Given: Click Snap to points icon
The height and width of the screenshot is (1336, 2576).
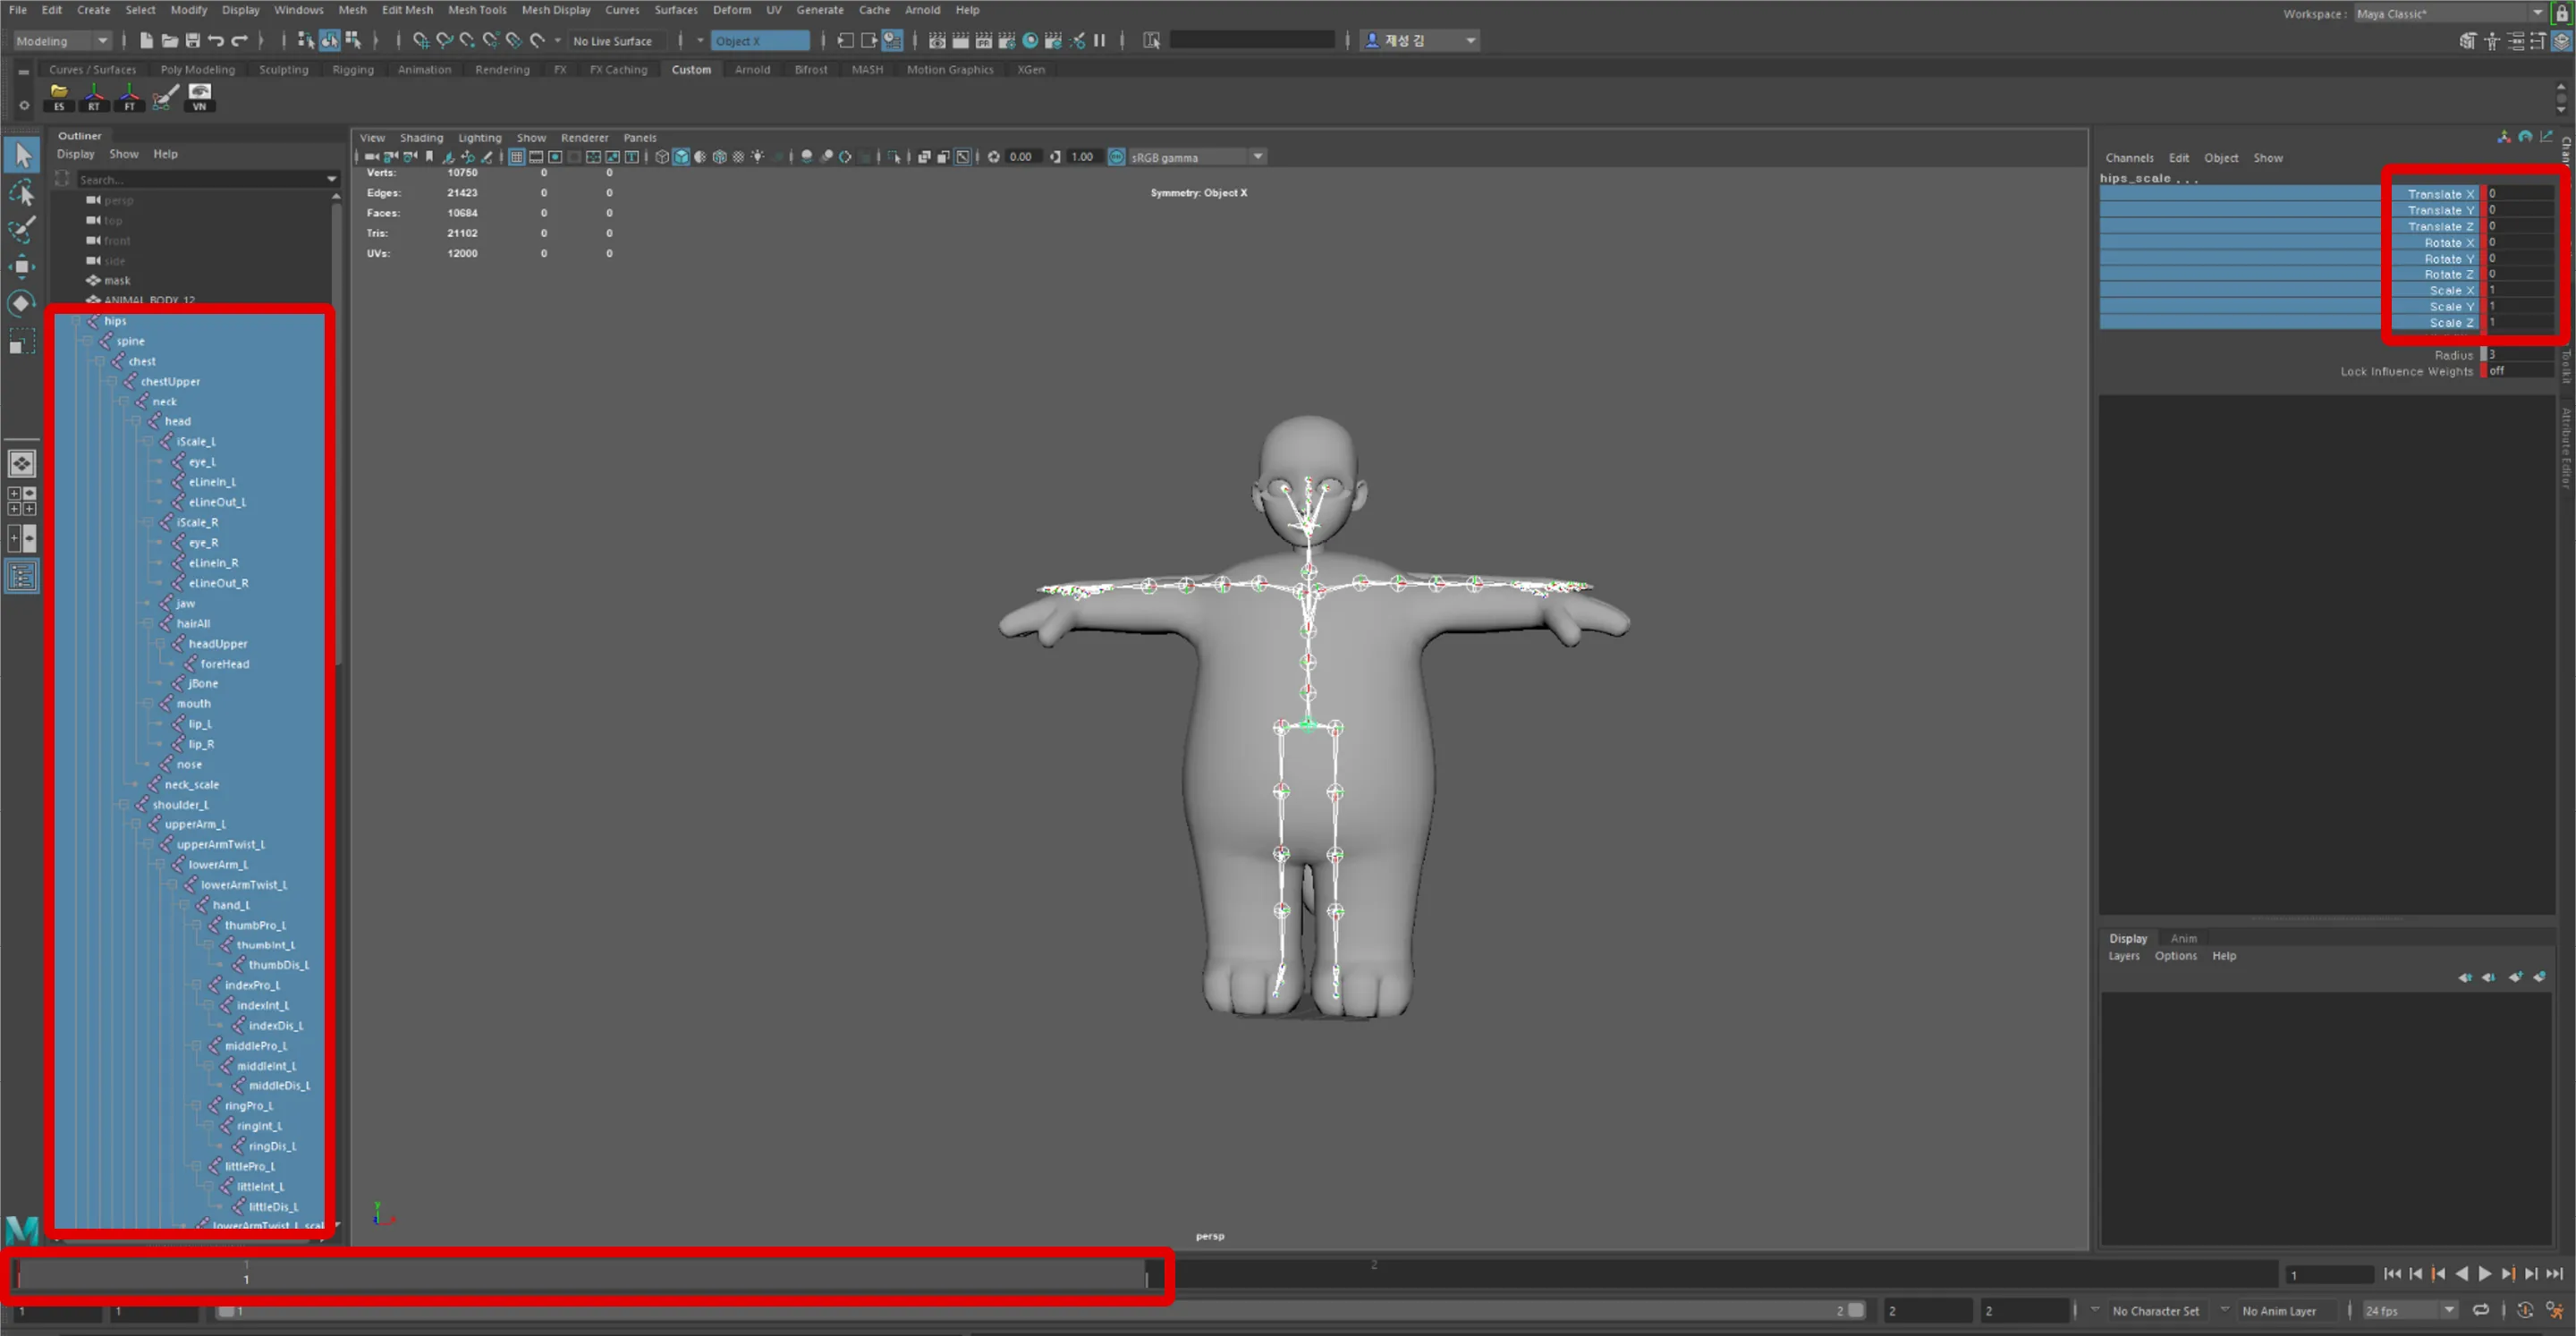Looking at the screenshot, I should [467, 40].
